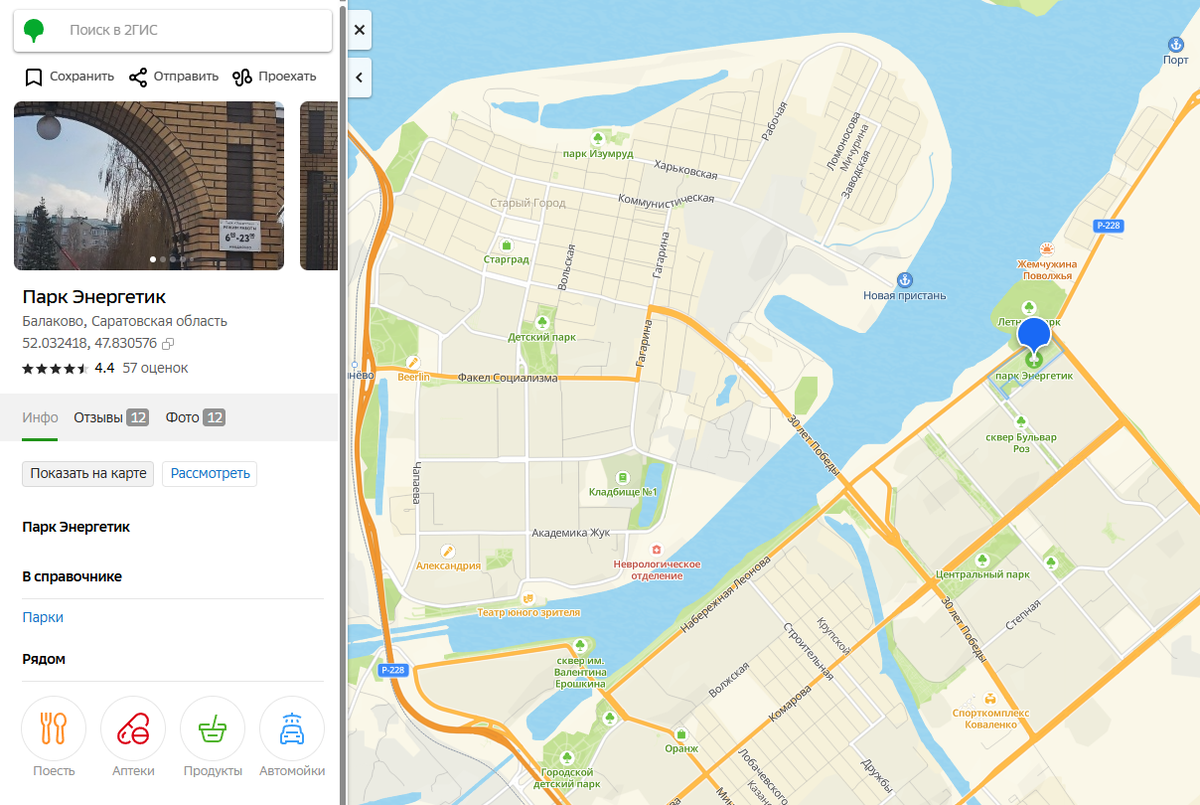Screen dimensions: 1200x805
Task: Select the Театр юного зрителя marker
Action: [x=529, y=598]
